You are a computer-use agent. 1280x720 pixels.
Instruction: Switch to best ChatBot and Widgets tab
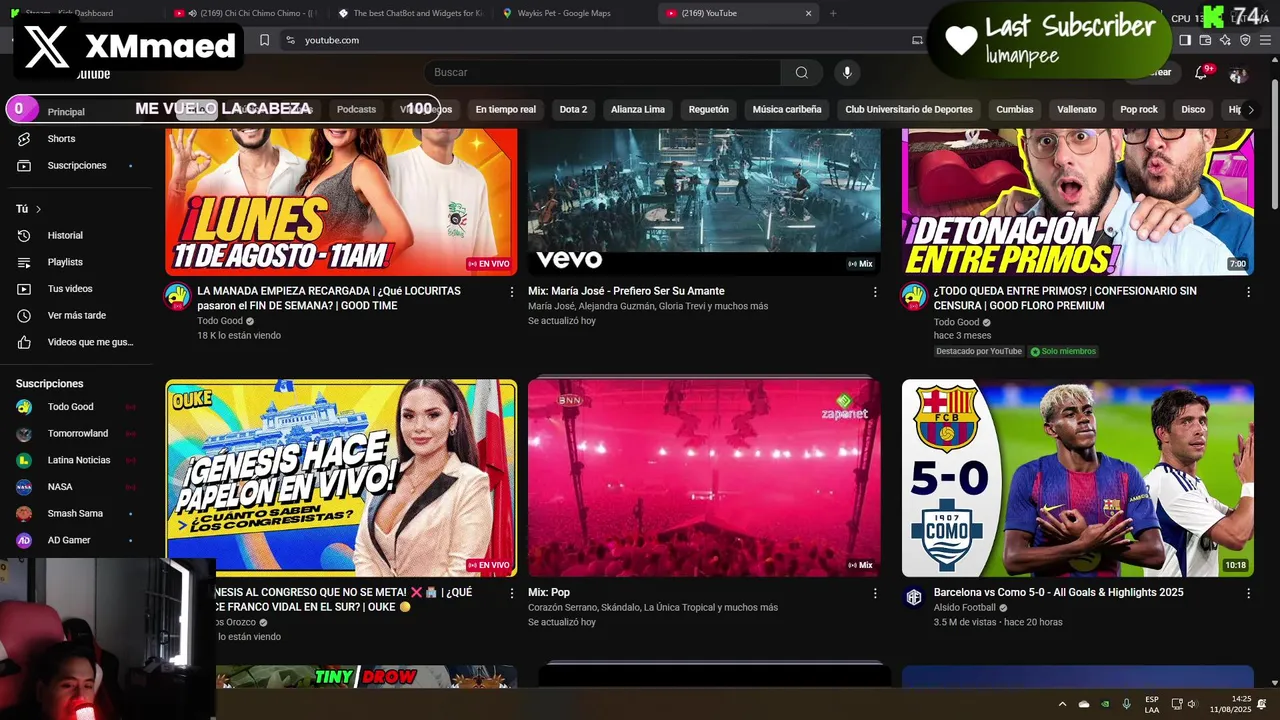(x=409, y=13)
